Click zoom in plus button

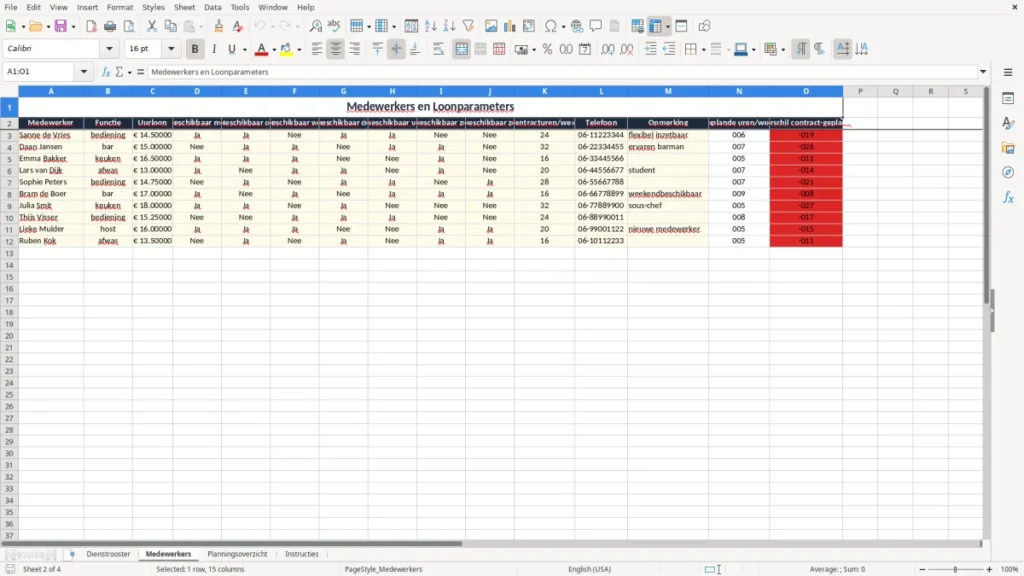tap(989, 569)
